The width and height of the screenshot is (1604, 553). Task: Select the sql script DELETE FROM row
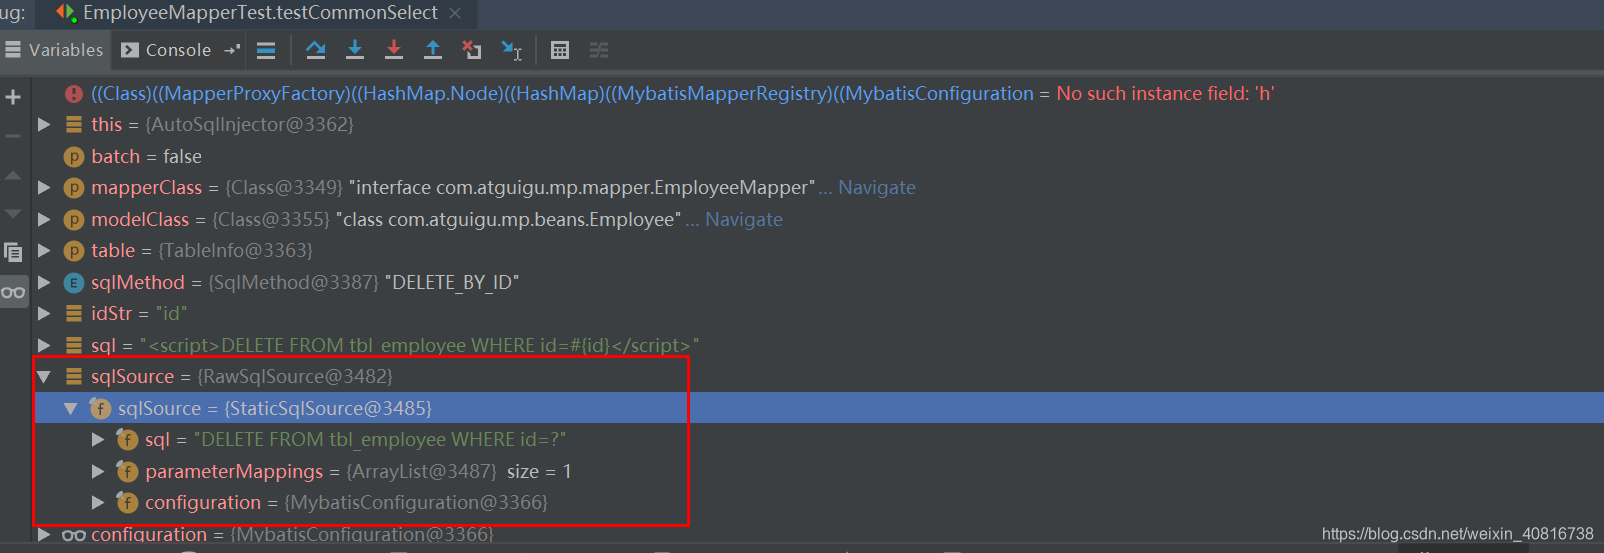click(818, 345)
